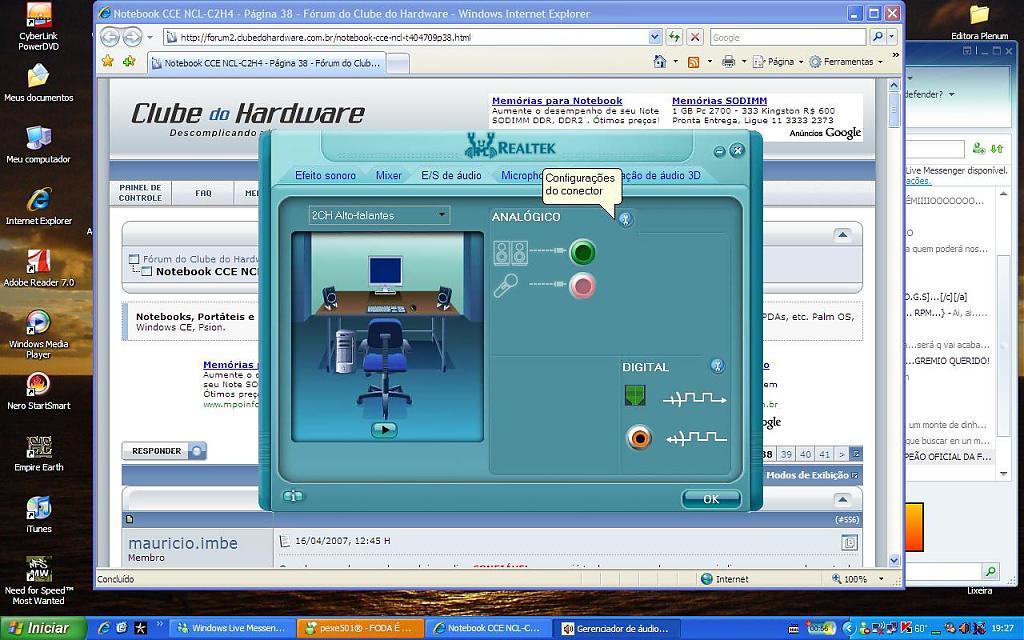Click the Add to Favorites icon

(129, 61)
